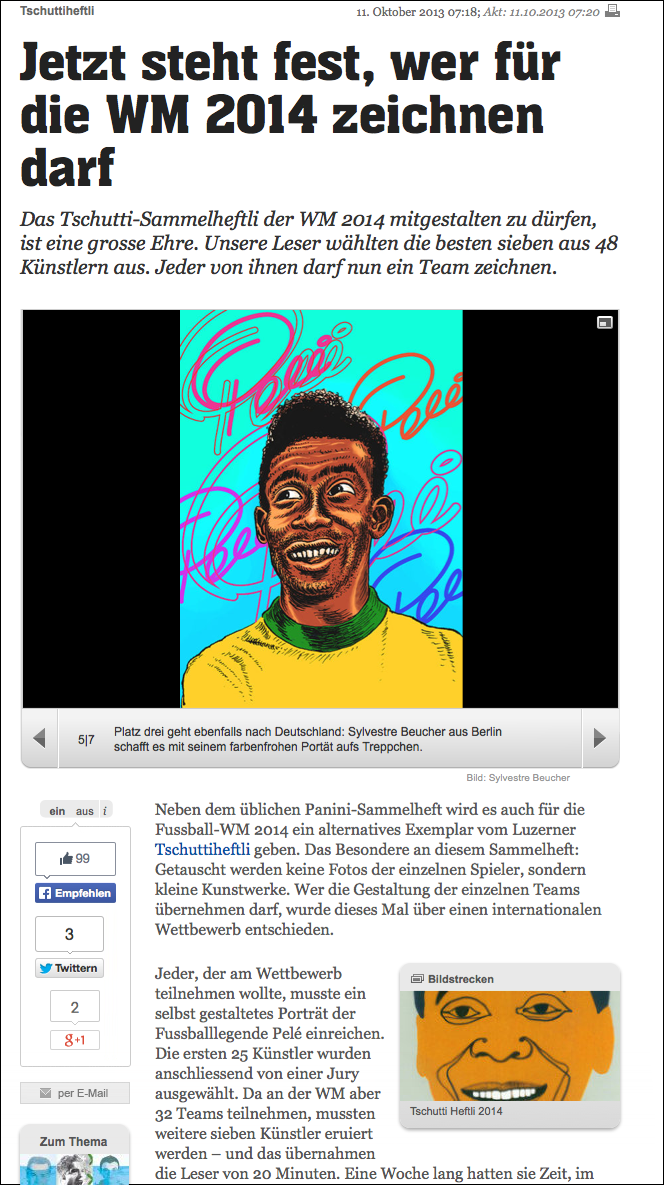
Task: Click the Facebook like count 99
Action: click(x=76, y=859)
